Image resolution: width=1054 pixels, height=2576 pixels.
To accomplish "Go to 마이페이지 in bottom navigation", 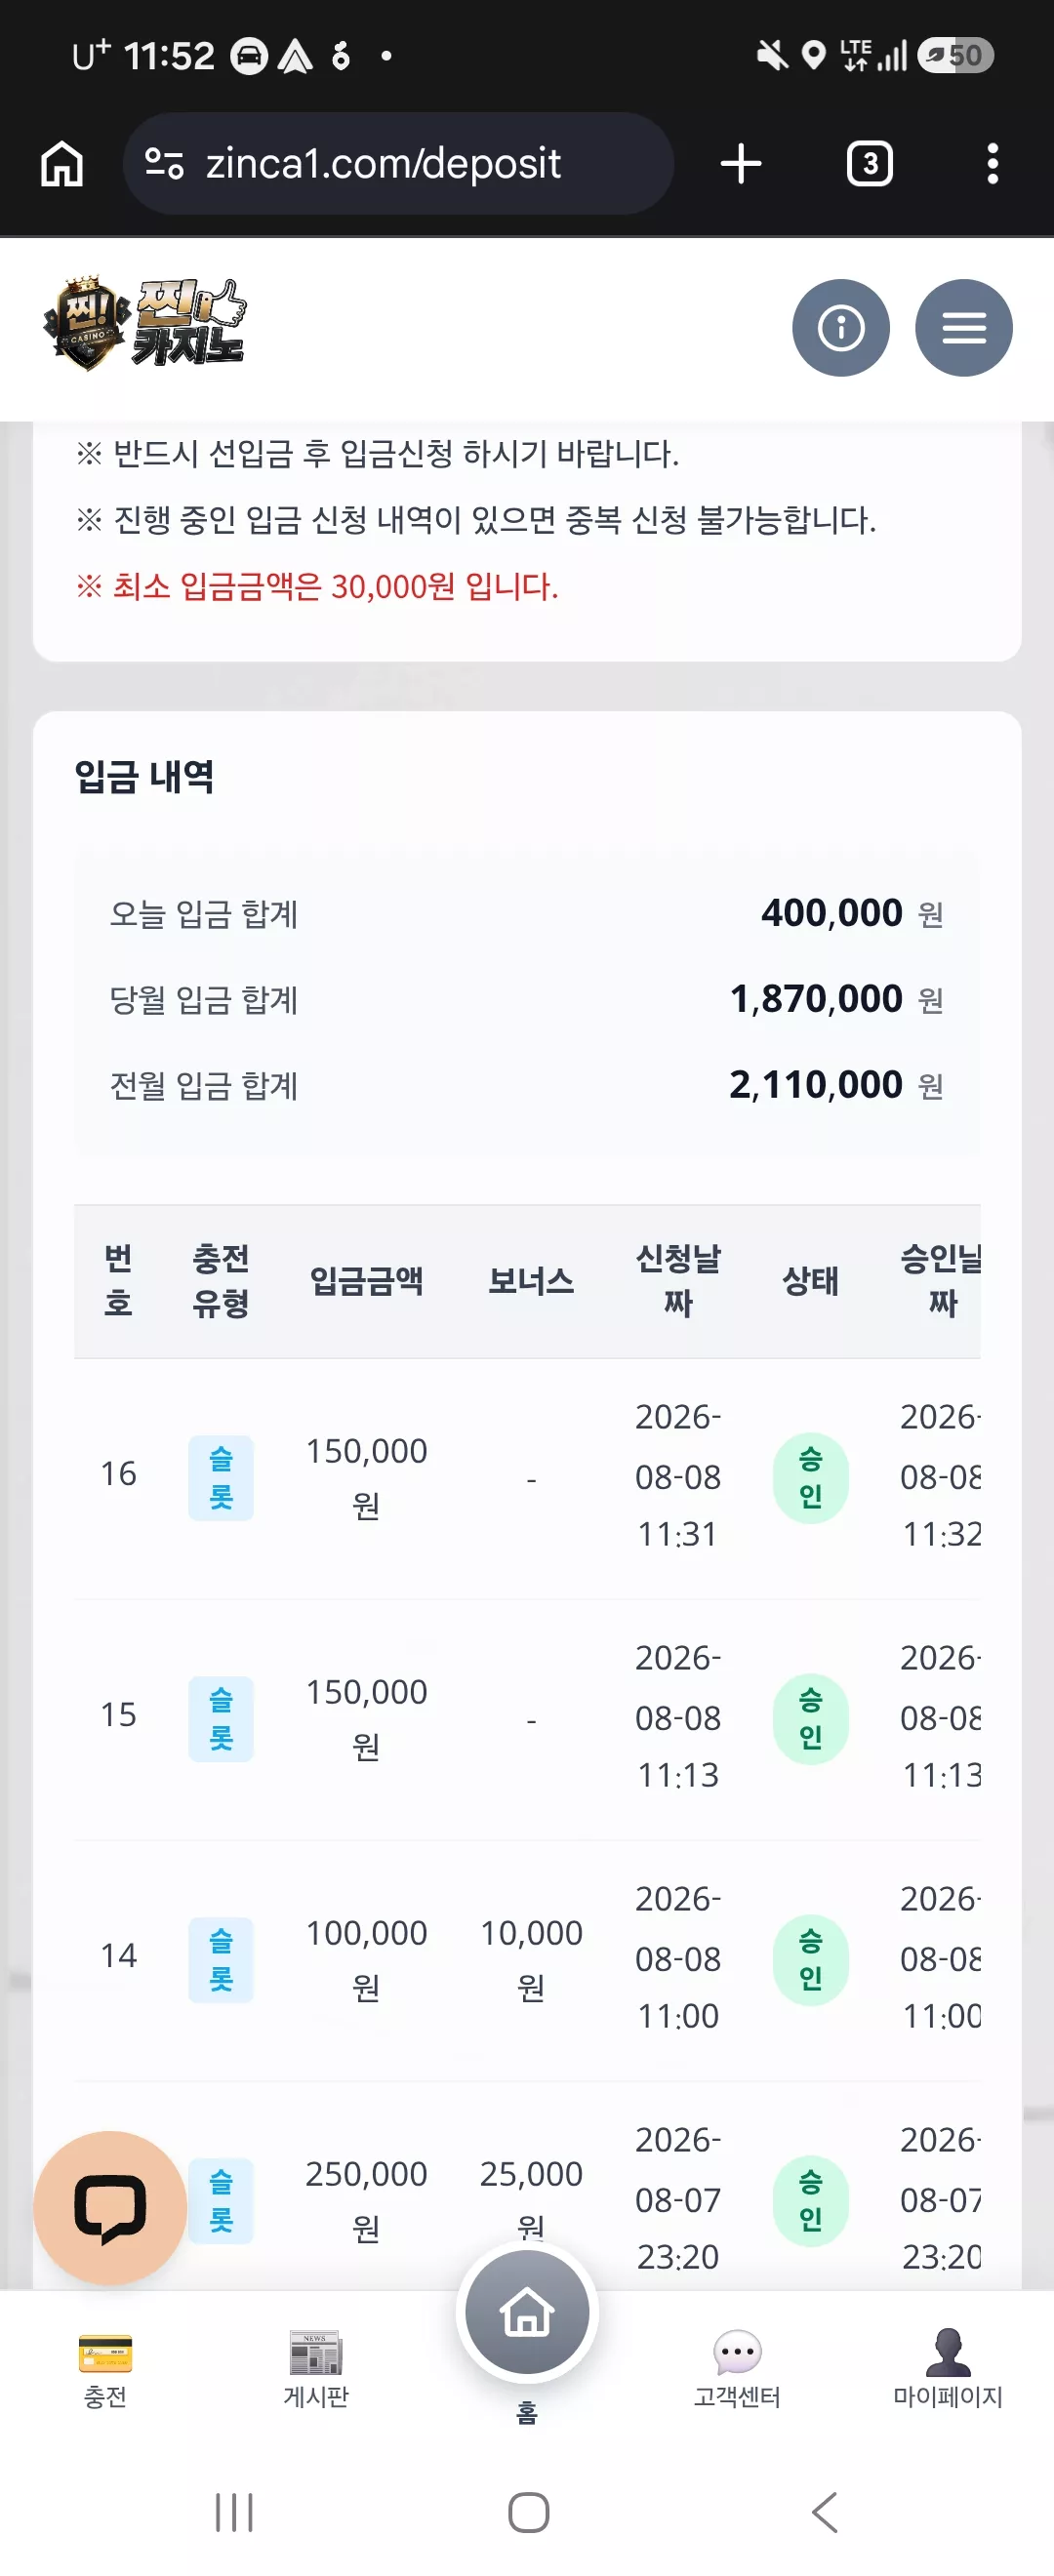I will tap(947, 2369).
